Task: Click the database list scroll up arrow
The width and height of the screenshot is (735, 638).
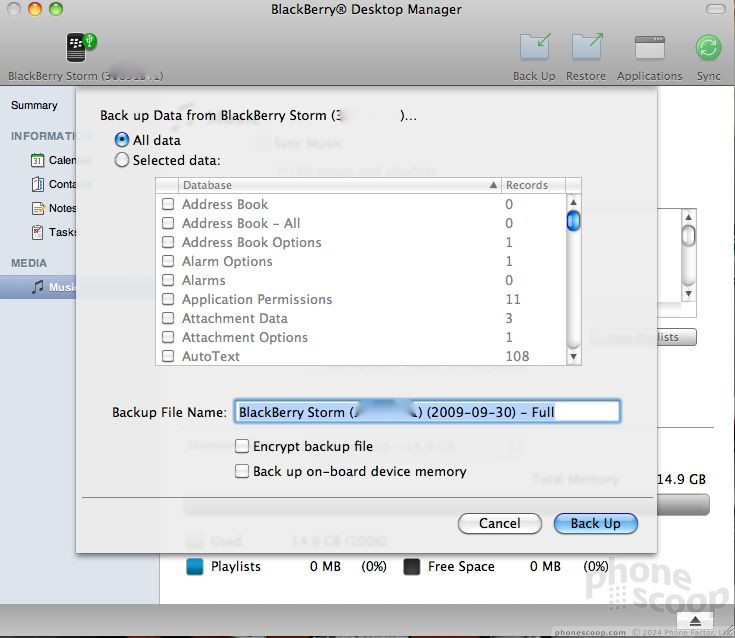Action: pos(573,202)
